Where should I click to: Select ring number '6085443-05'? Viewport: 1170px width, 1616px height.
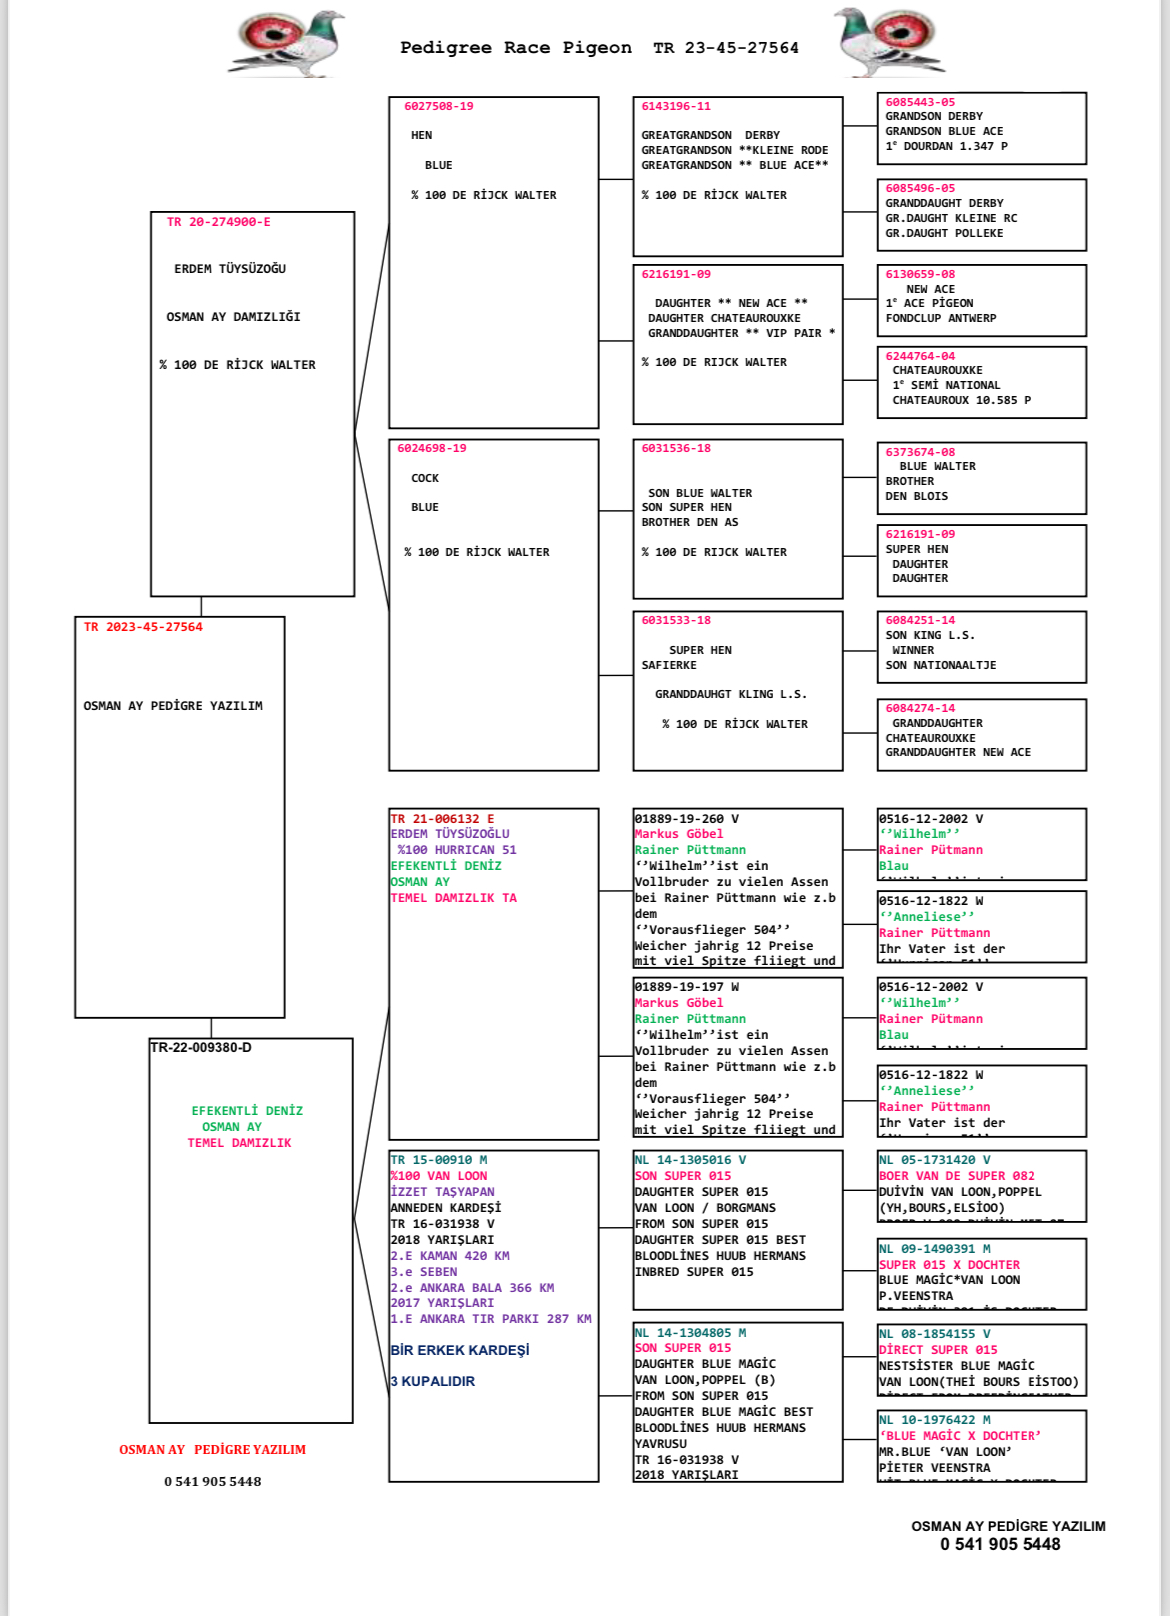point(920,102)
